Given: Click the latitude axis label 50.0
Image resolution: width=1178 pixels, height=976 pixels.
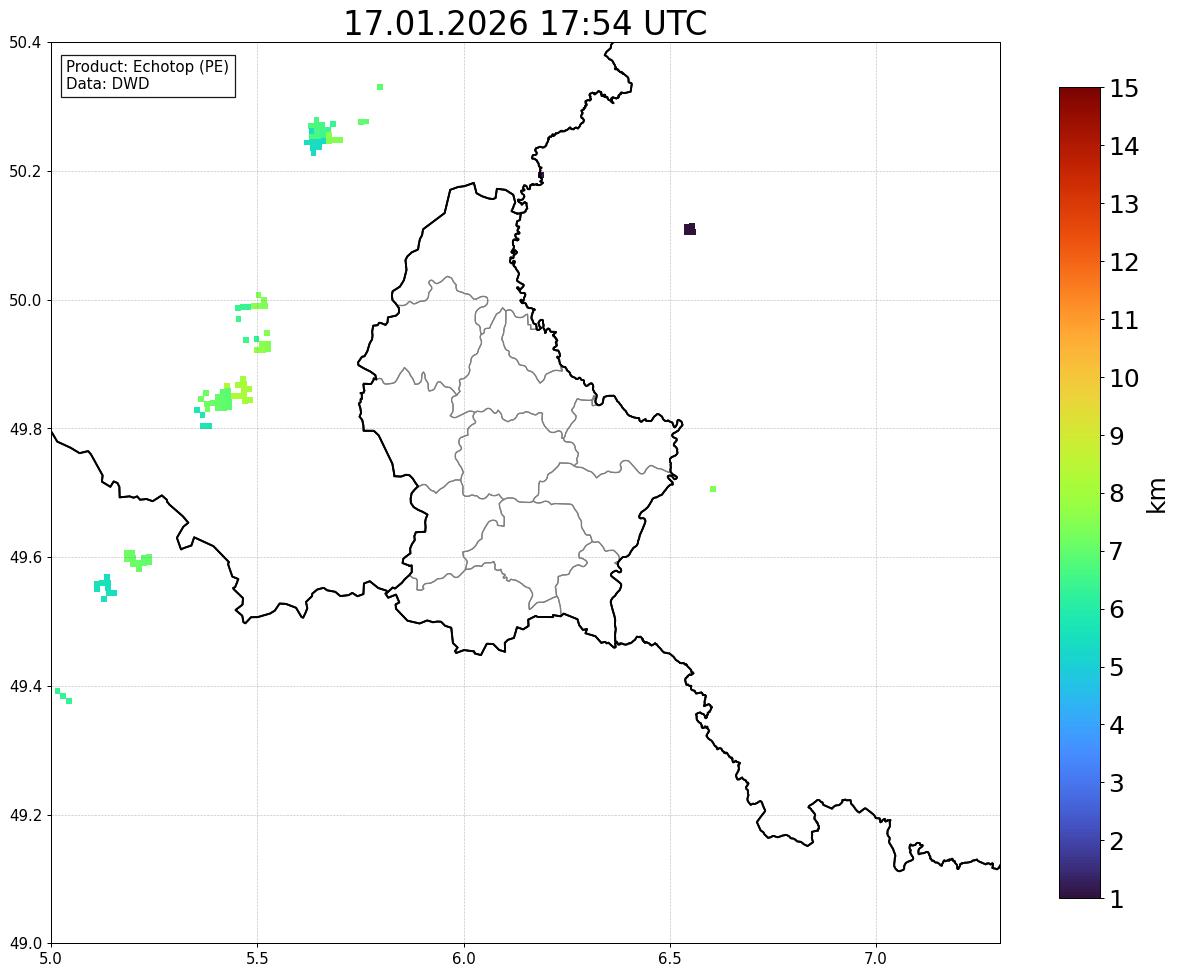Looking at the screenshot, I should tap(25, 301).
